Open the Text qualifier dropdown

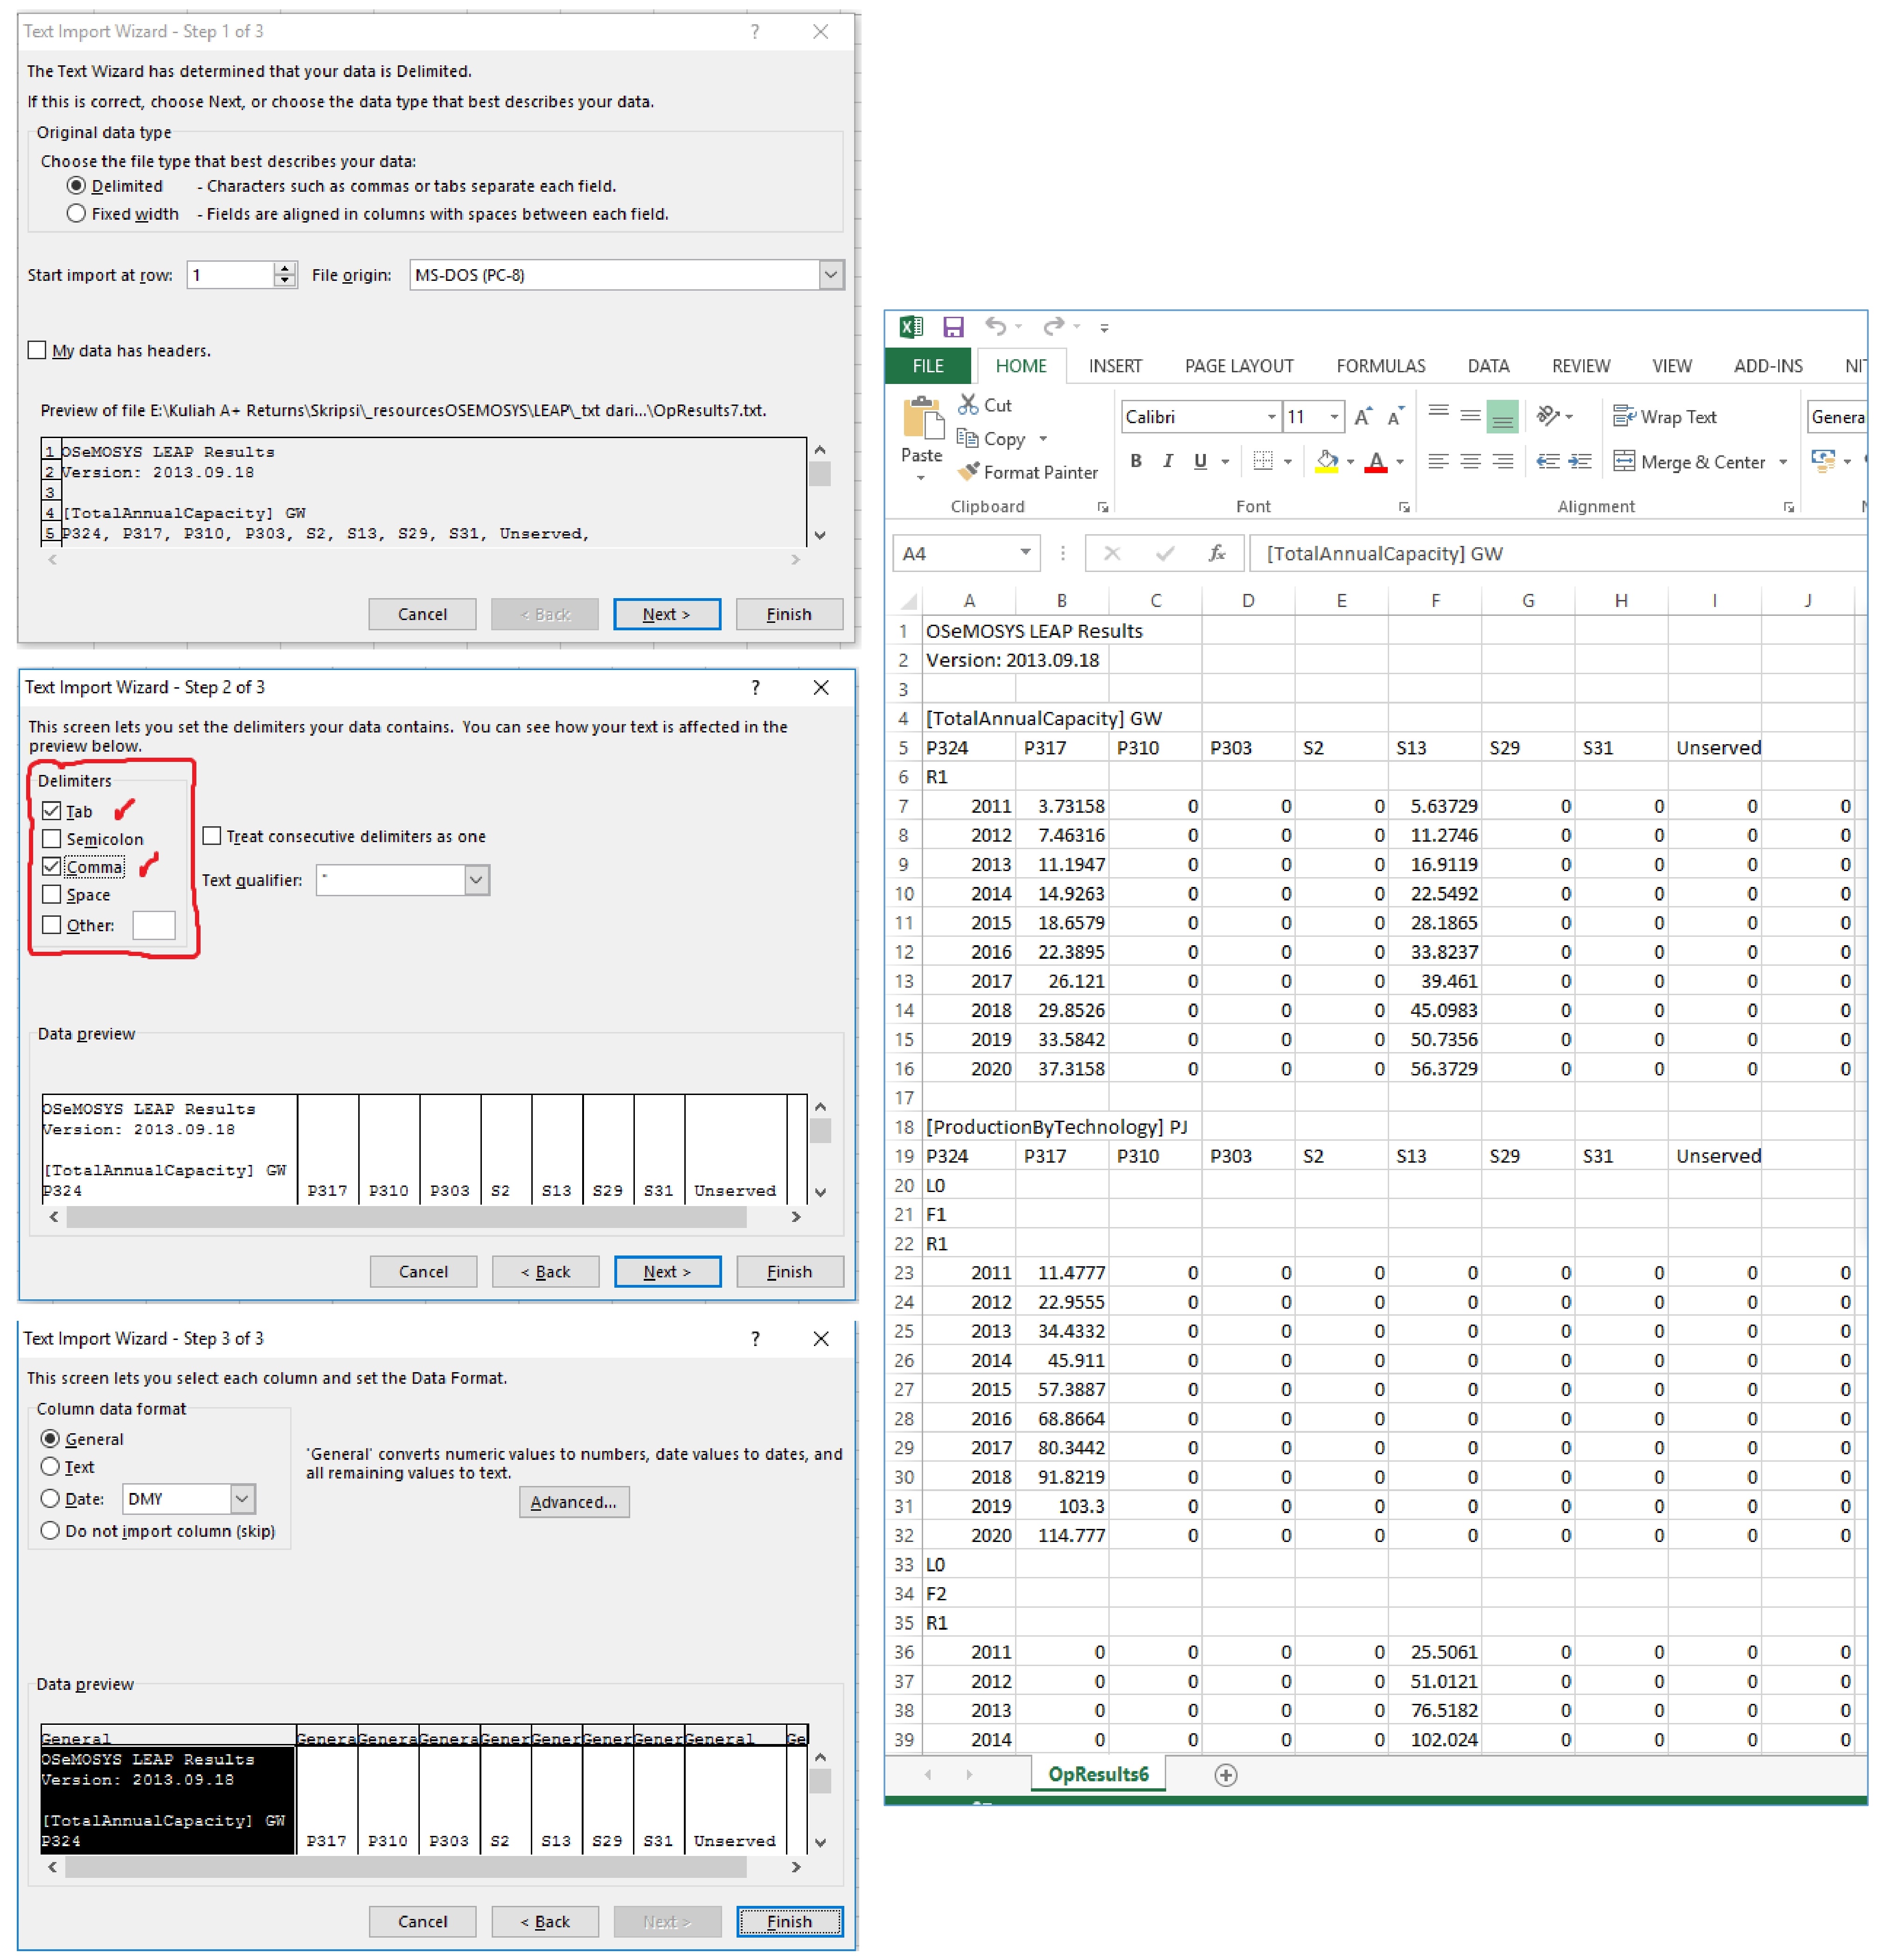coord(477,880)
